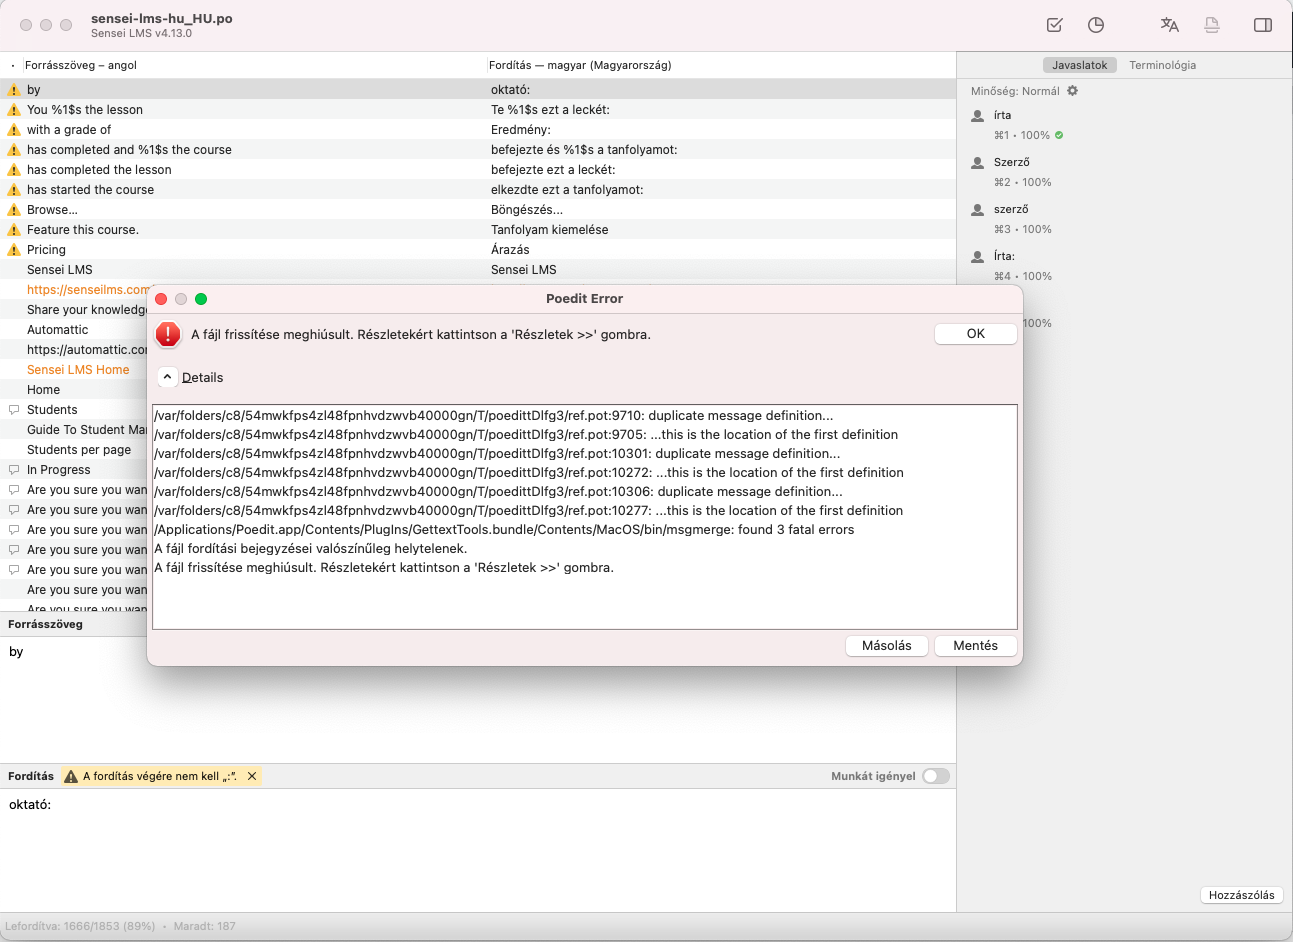Select the Javaslatok tab

click(x=1080, y=63)
